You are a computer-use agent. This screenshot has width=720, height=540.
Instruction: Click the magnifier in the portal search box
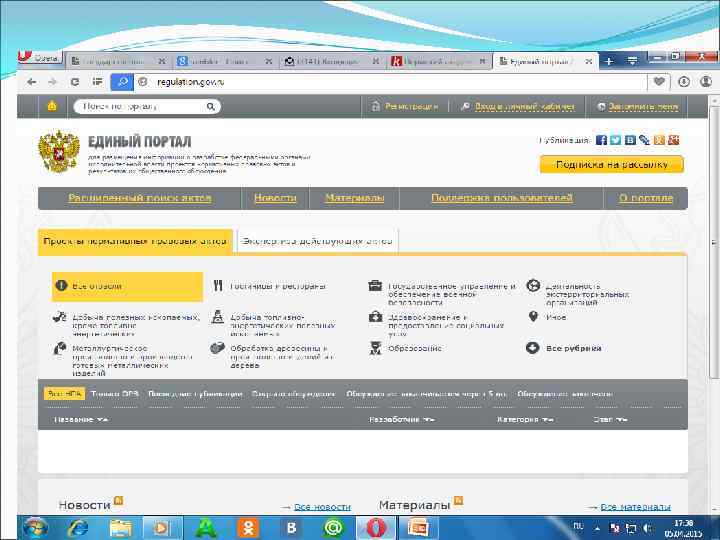pyautogui.click(x=210, y=107)
